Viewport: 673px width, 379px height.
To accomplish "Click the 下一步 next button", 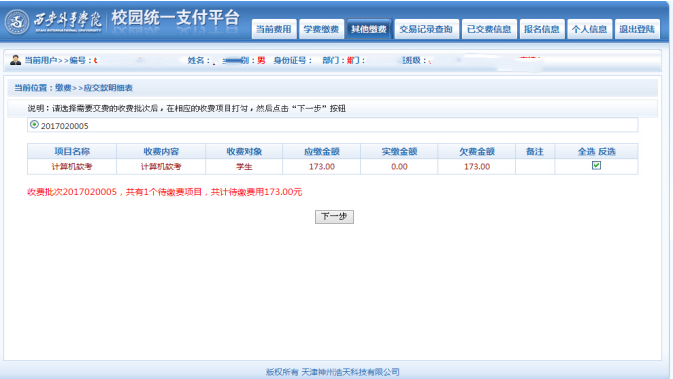I will point(334,216).
